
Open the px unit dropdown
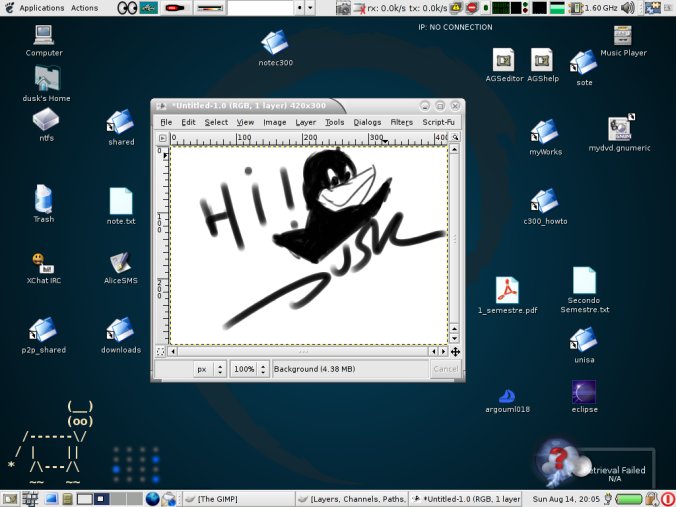pos(210,369)
